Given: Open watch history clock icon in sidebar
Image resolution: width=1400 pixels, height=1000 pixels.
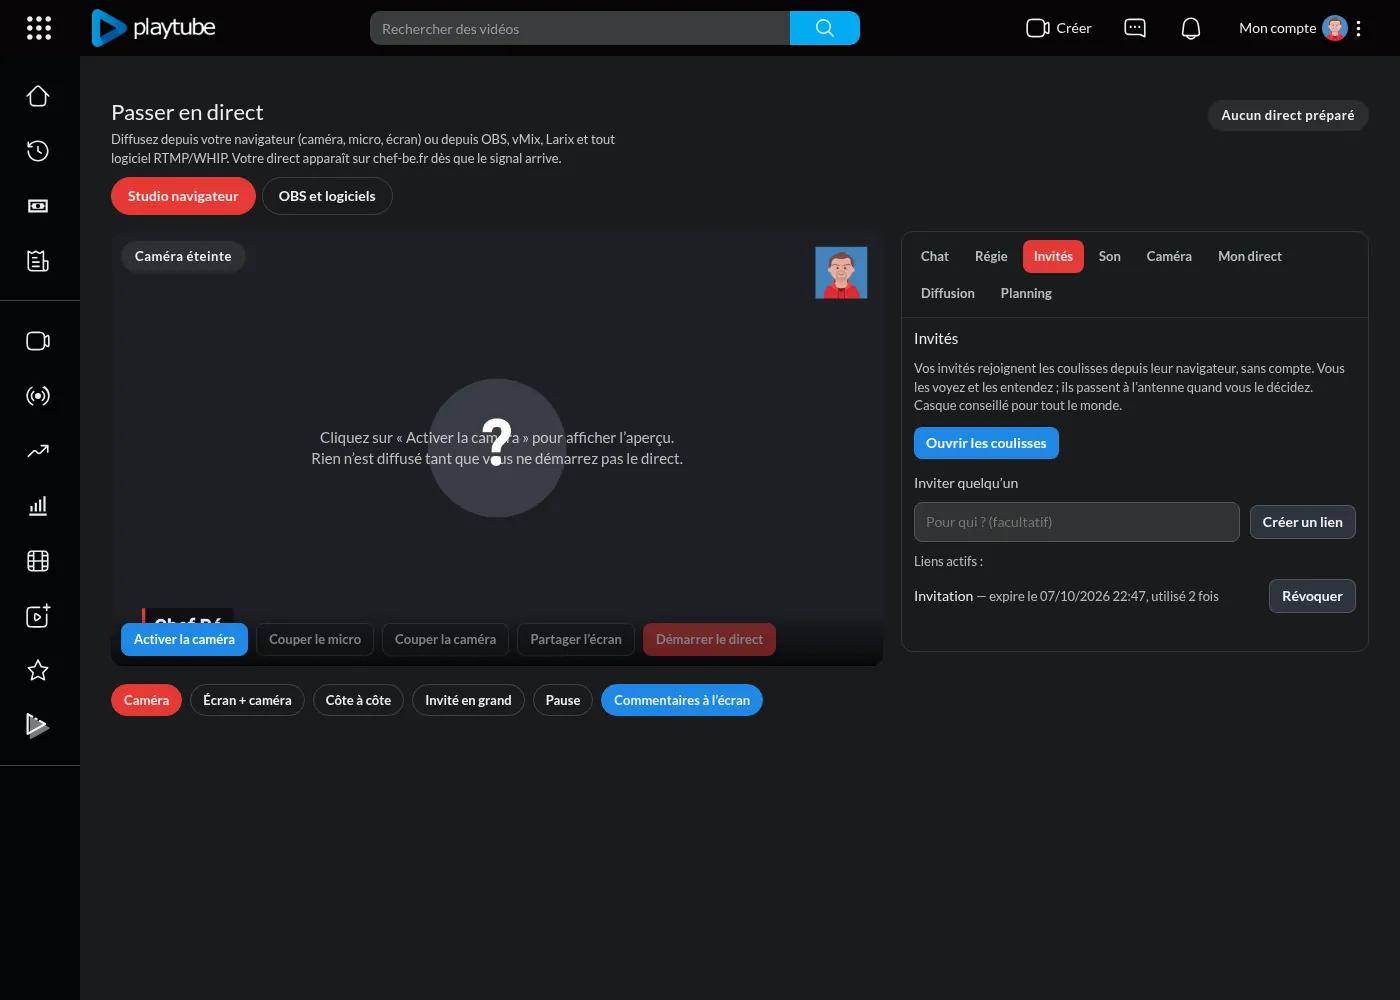Looking at the screenshot, I should [38, 151].
